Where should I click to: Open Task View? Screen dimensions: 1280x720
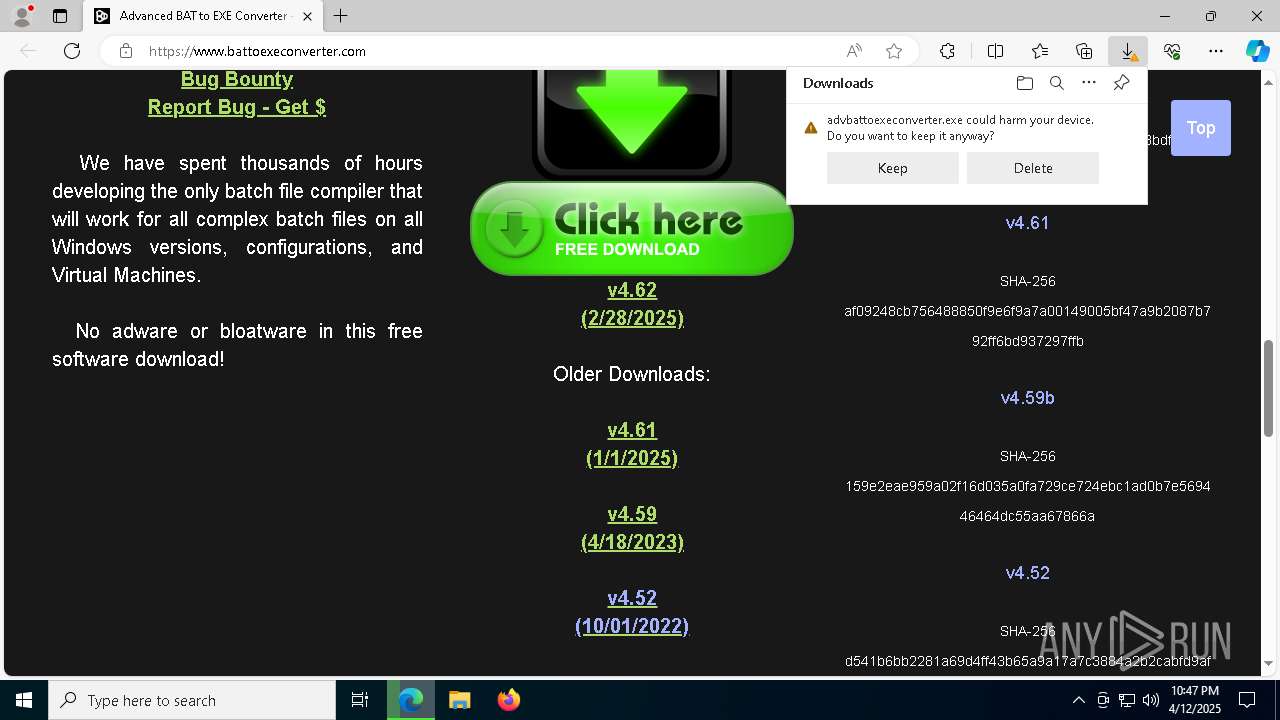click(x=360, y=700)
